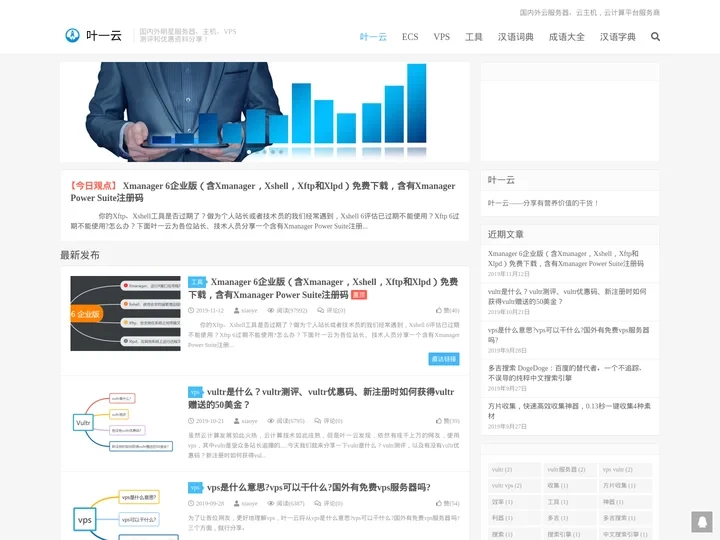
Task: Click the blue 工具 category badge
Action: (197, 282)
